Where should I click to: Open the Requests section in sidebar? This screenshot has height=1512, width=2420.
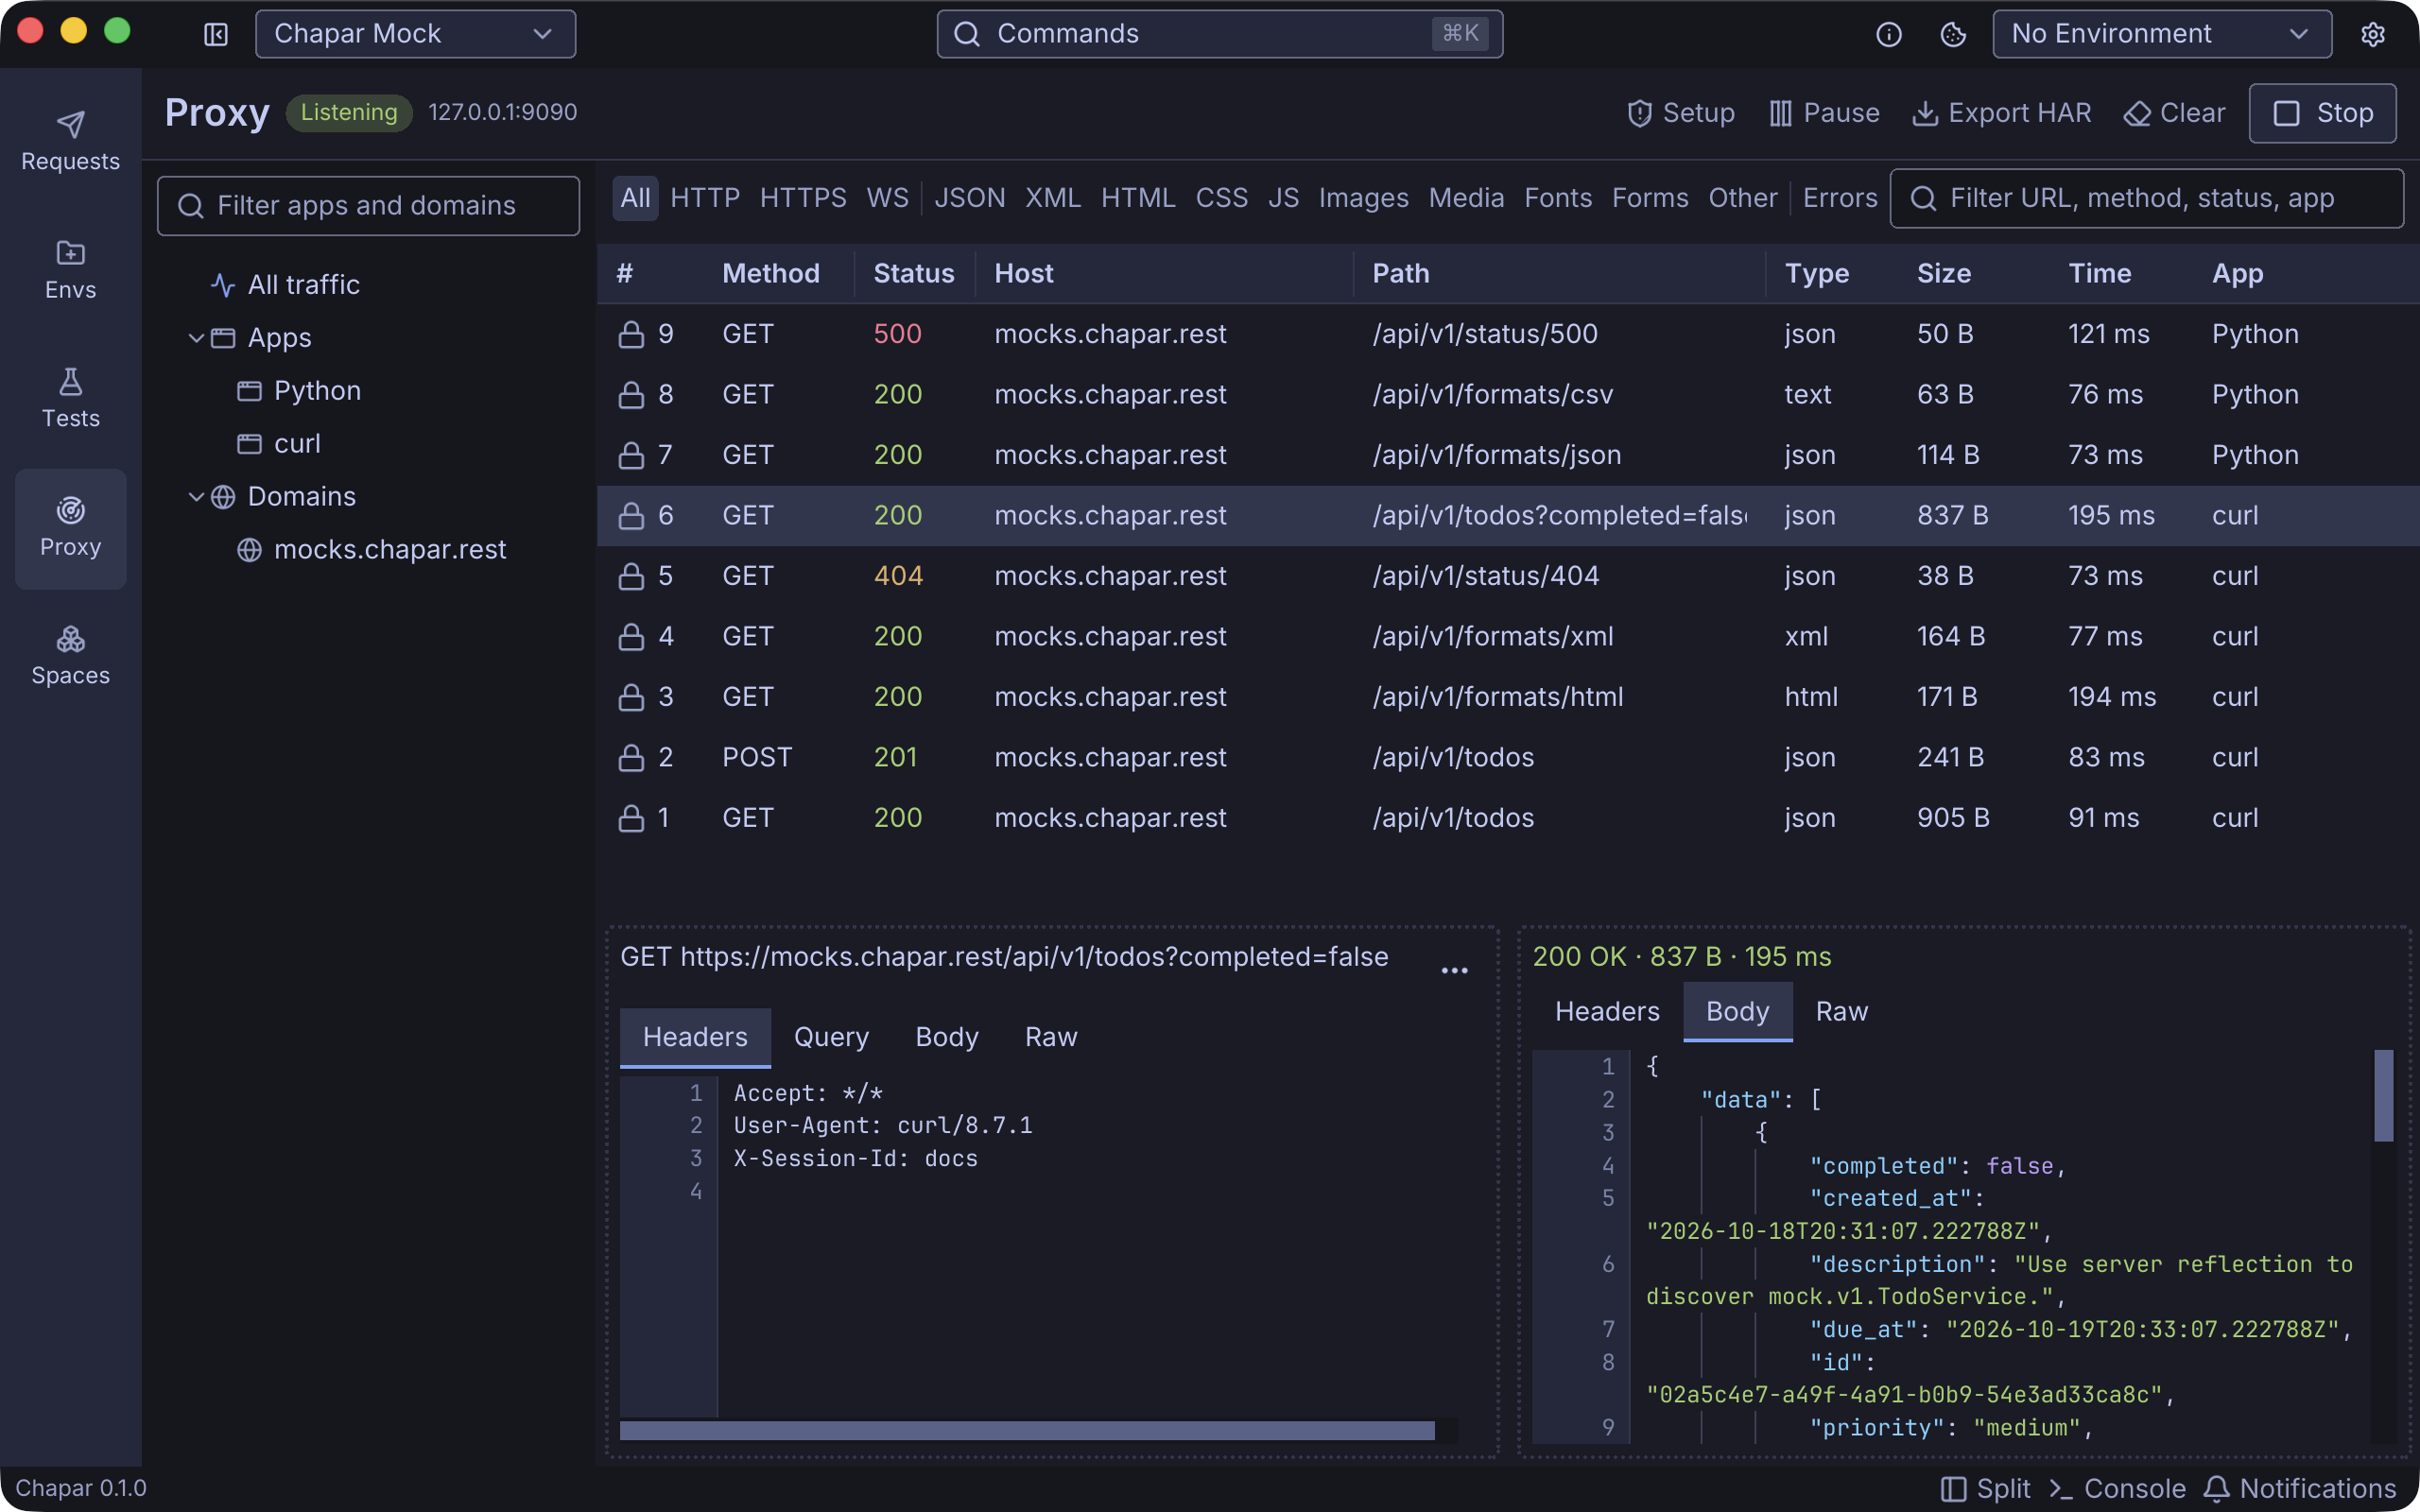click(x=70, y=141)
